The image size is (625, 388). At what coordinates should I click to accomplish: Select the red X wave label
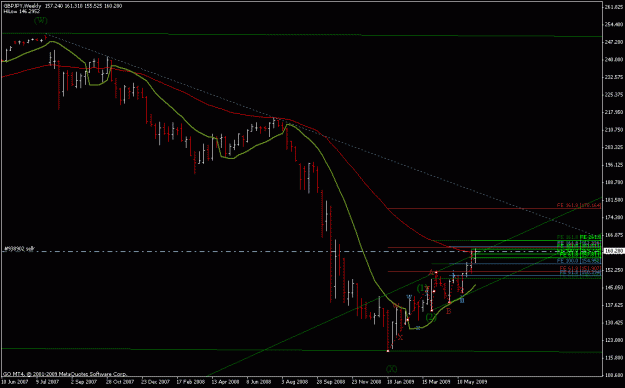(400, 337)
